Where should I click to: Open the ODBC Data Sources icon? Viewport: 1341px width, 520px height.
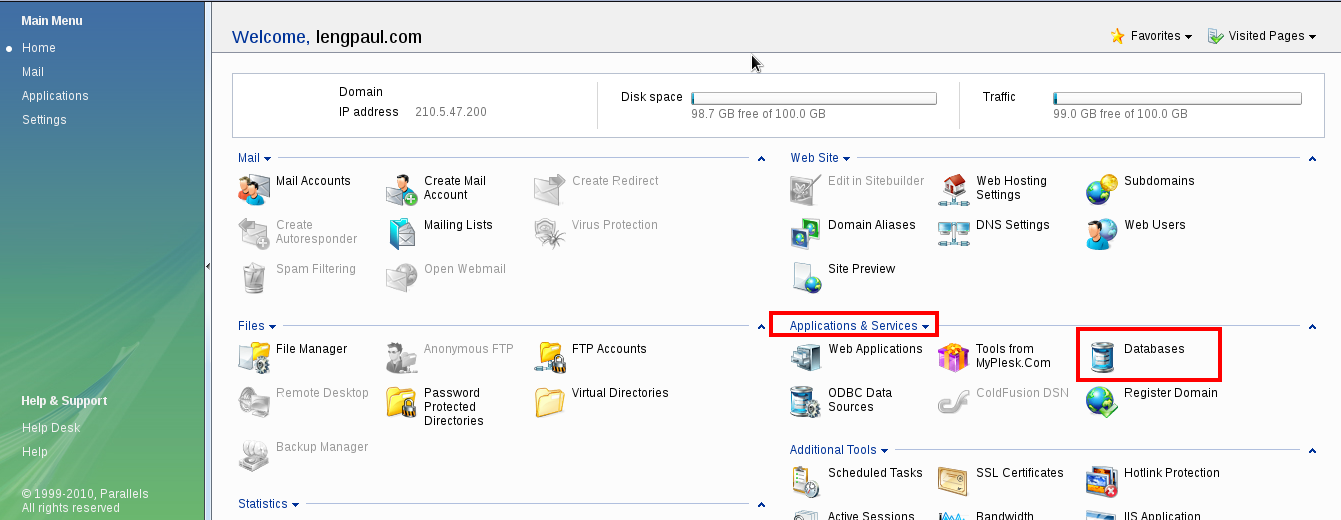pyautogui.click(x=806, y=401)
